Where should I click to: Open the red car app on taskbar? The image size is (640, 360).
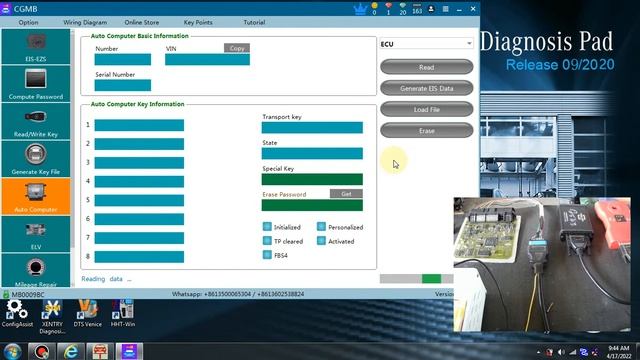pyautogui.click(x=100, y=351)
